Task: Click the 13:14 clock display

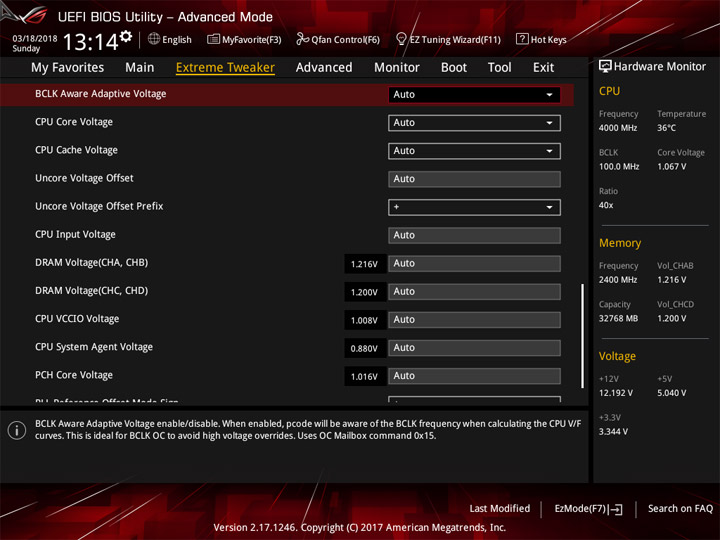Action: click(x=90, y=42)
